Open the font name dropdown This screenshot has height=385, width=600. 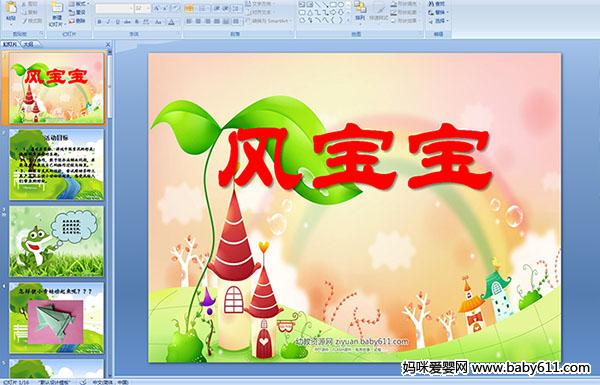pos(114,8)
